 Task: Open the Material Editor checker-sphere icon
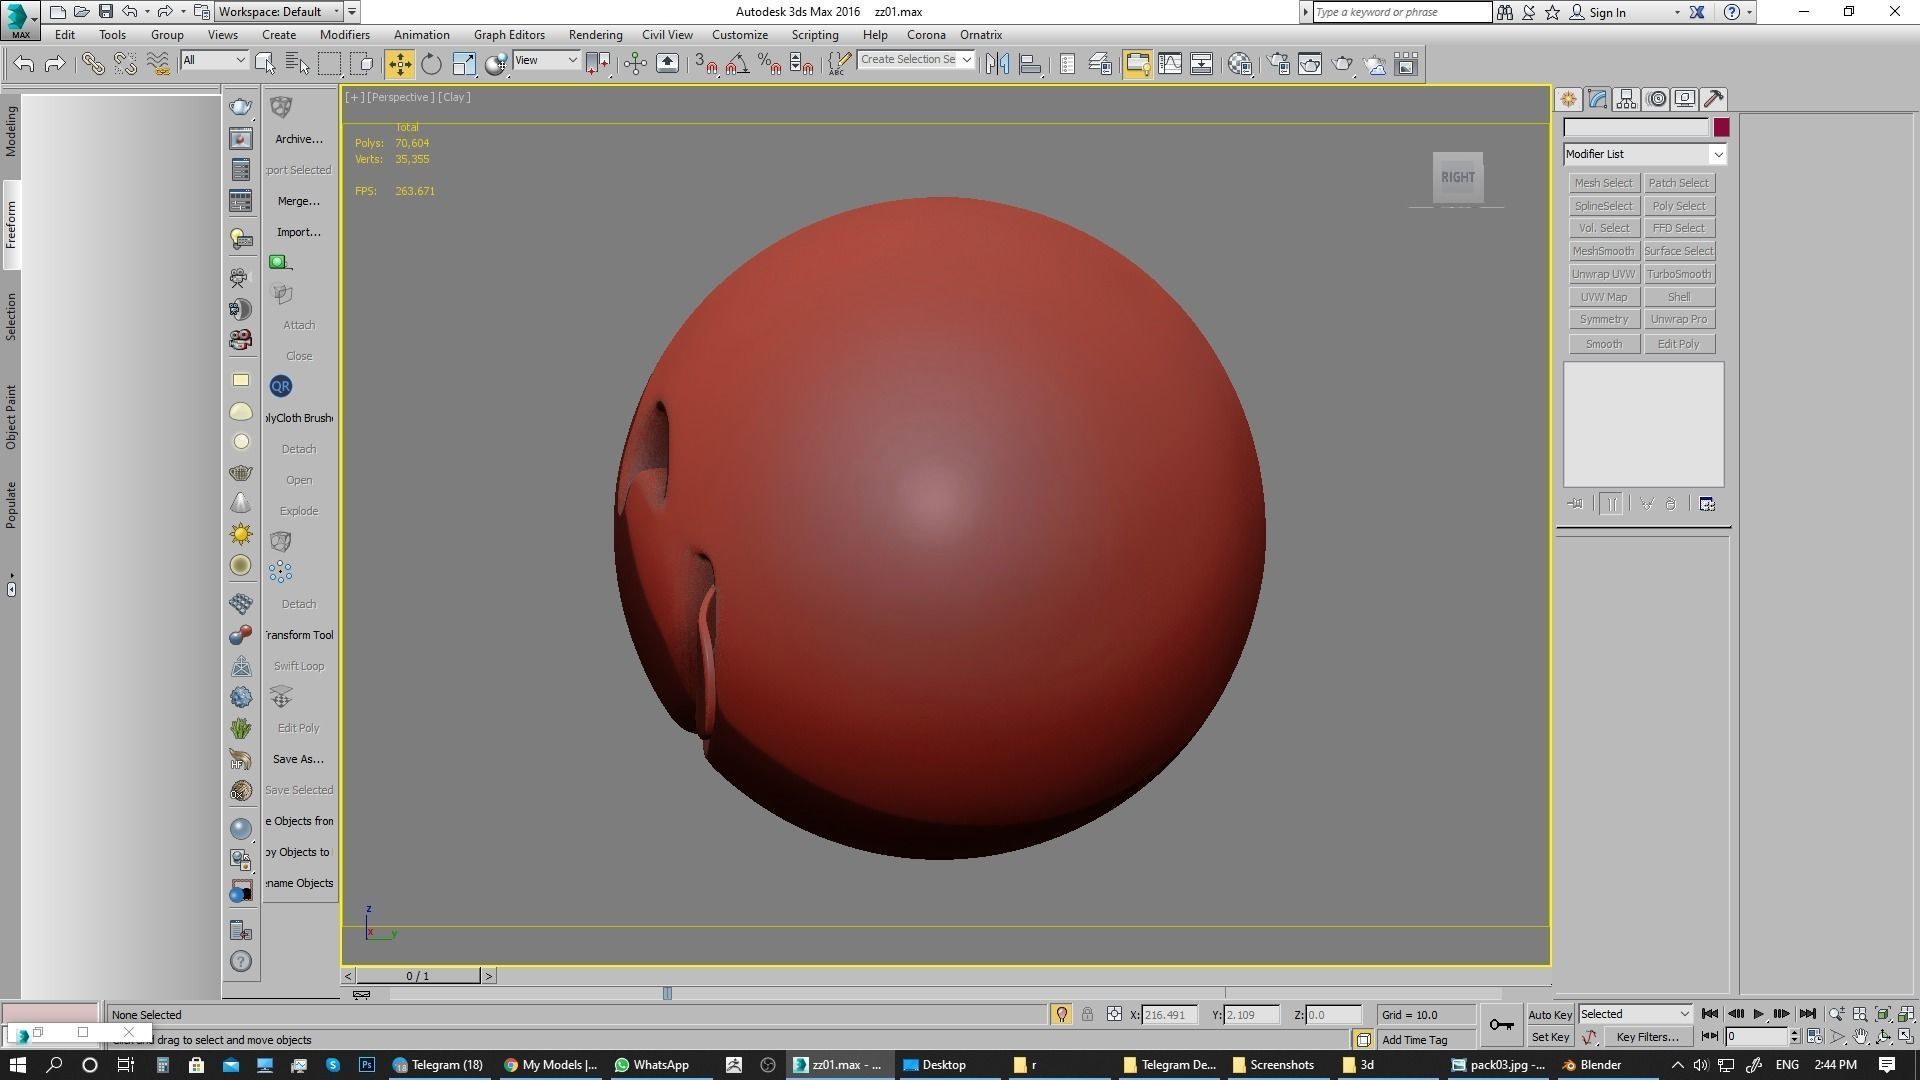pyautogui.click(x=1240, y=64)
